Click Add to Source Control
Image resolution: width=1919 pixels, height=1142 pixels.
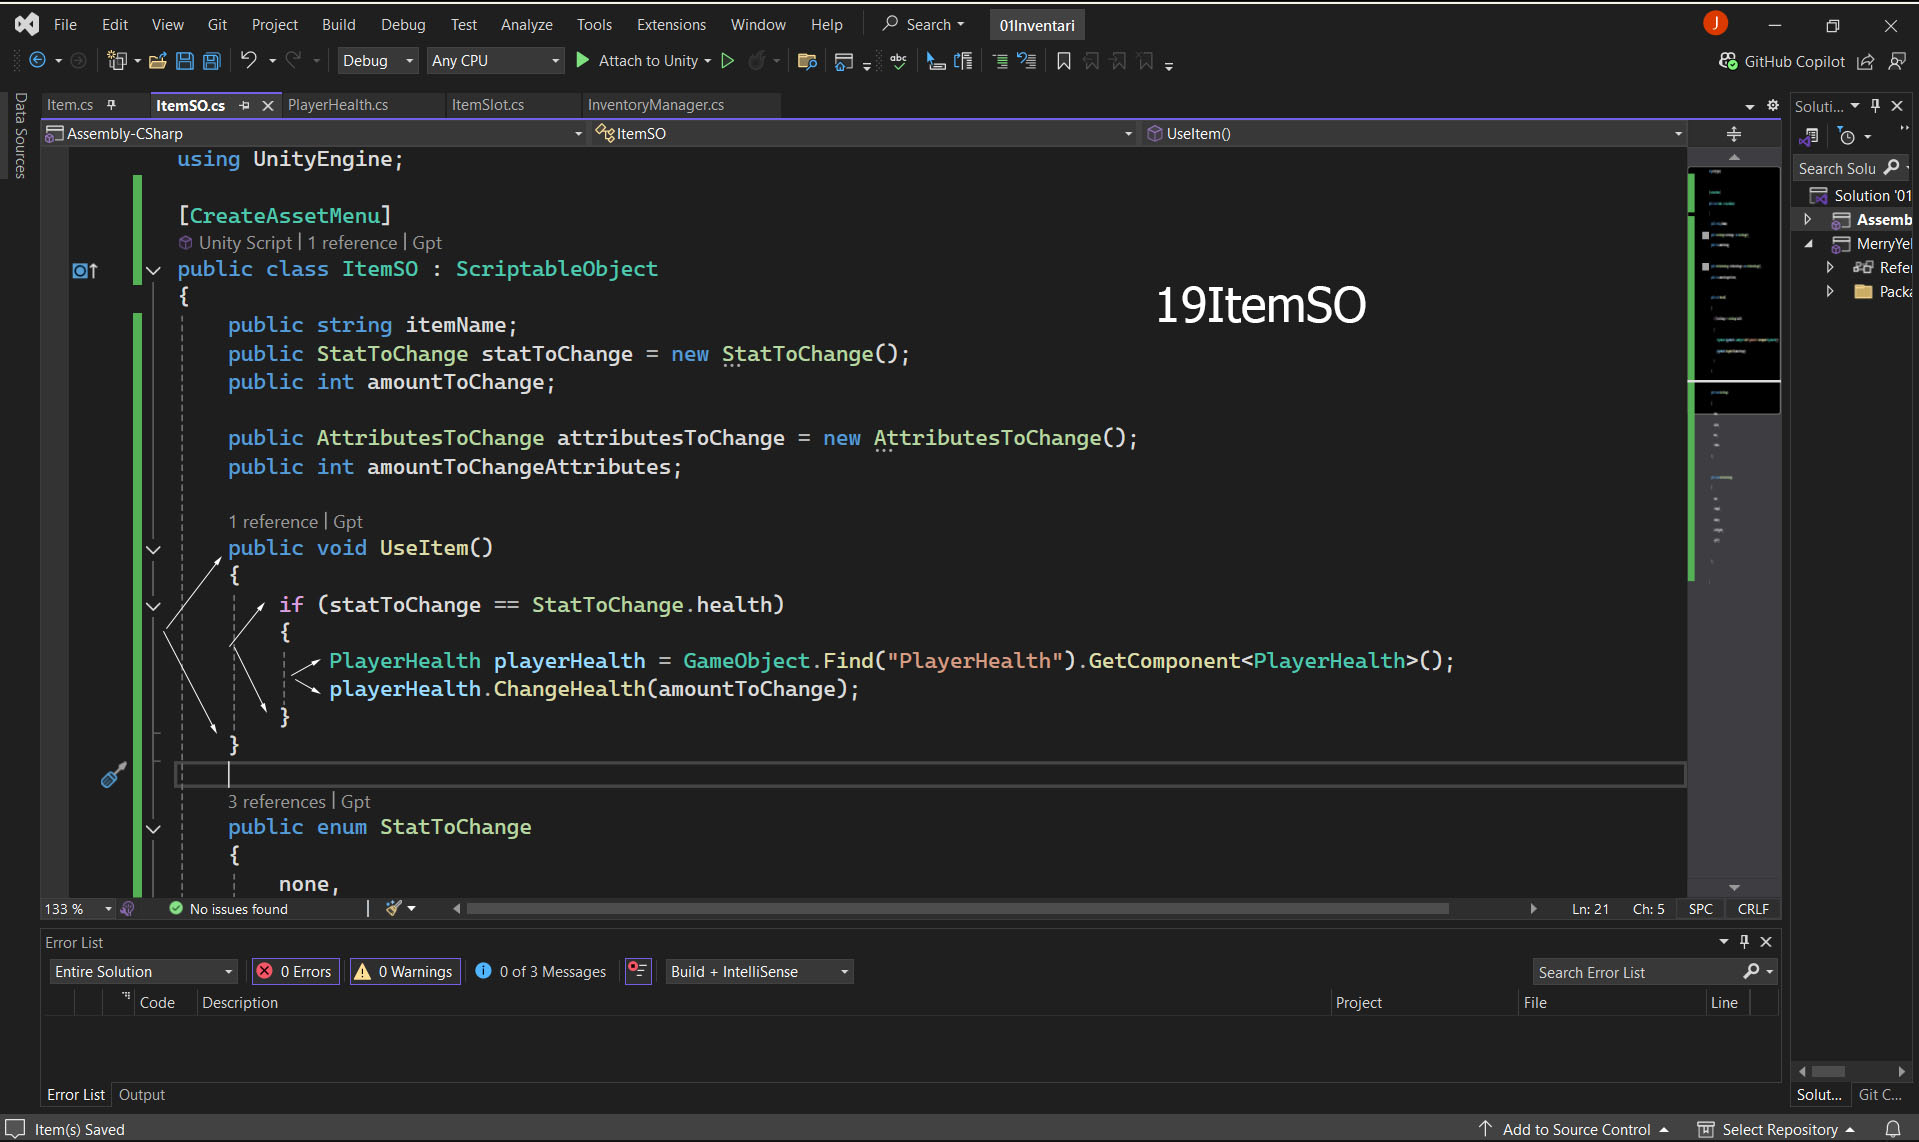1575,1129
